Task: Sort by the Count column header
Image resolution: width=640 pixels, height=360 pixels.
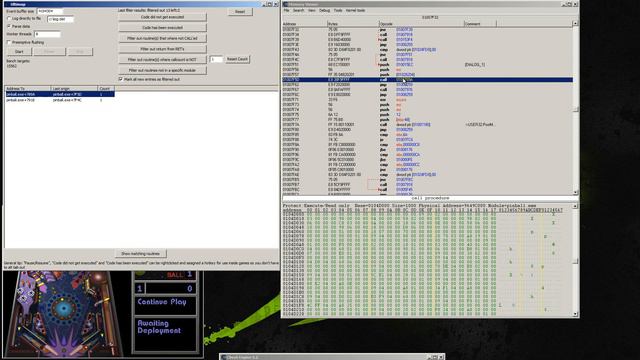Action: click(x=106, y=89)
